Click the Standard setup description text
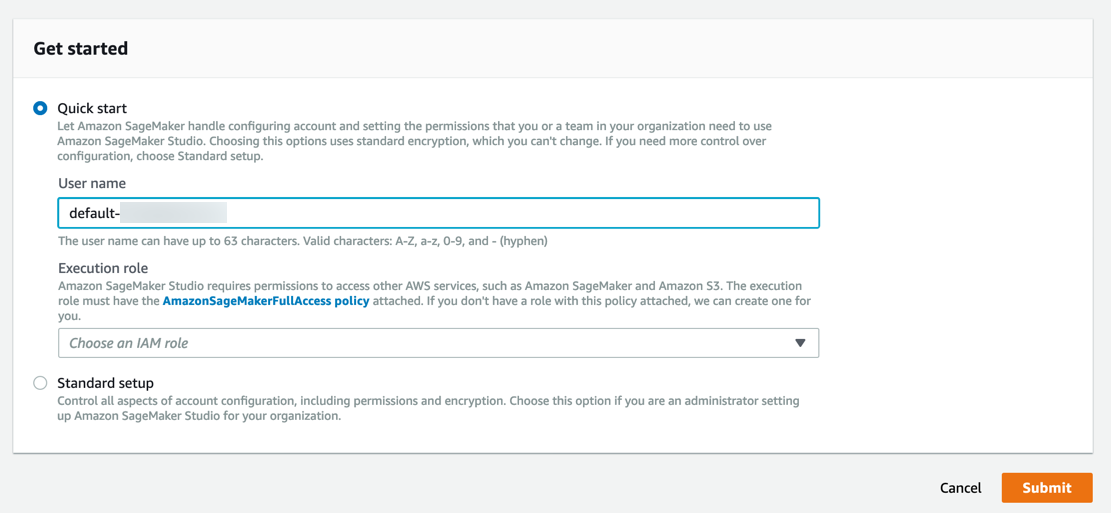The image size is (1111, 513). click(x=428, y=408)
